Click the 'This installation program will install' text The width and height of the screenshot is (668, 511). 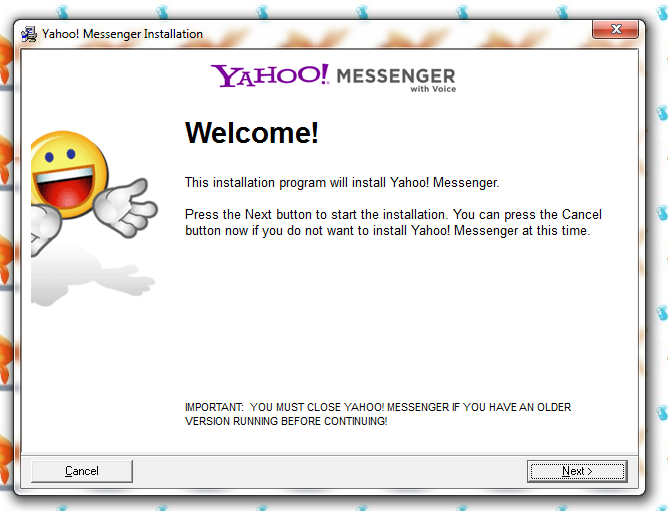342,182
